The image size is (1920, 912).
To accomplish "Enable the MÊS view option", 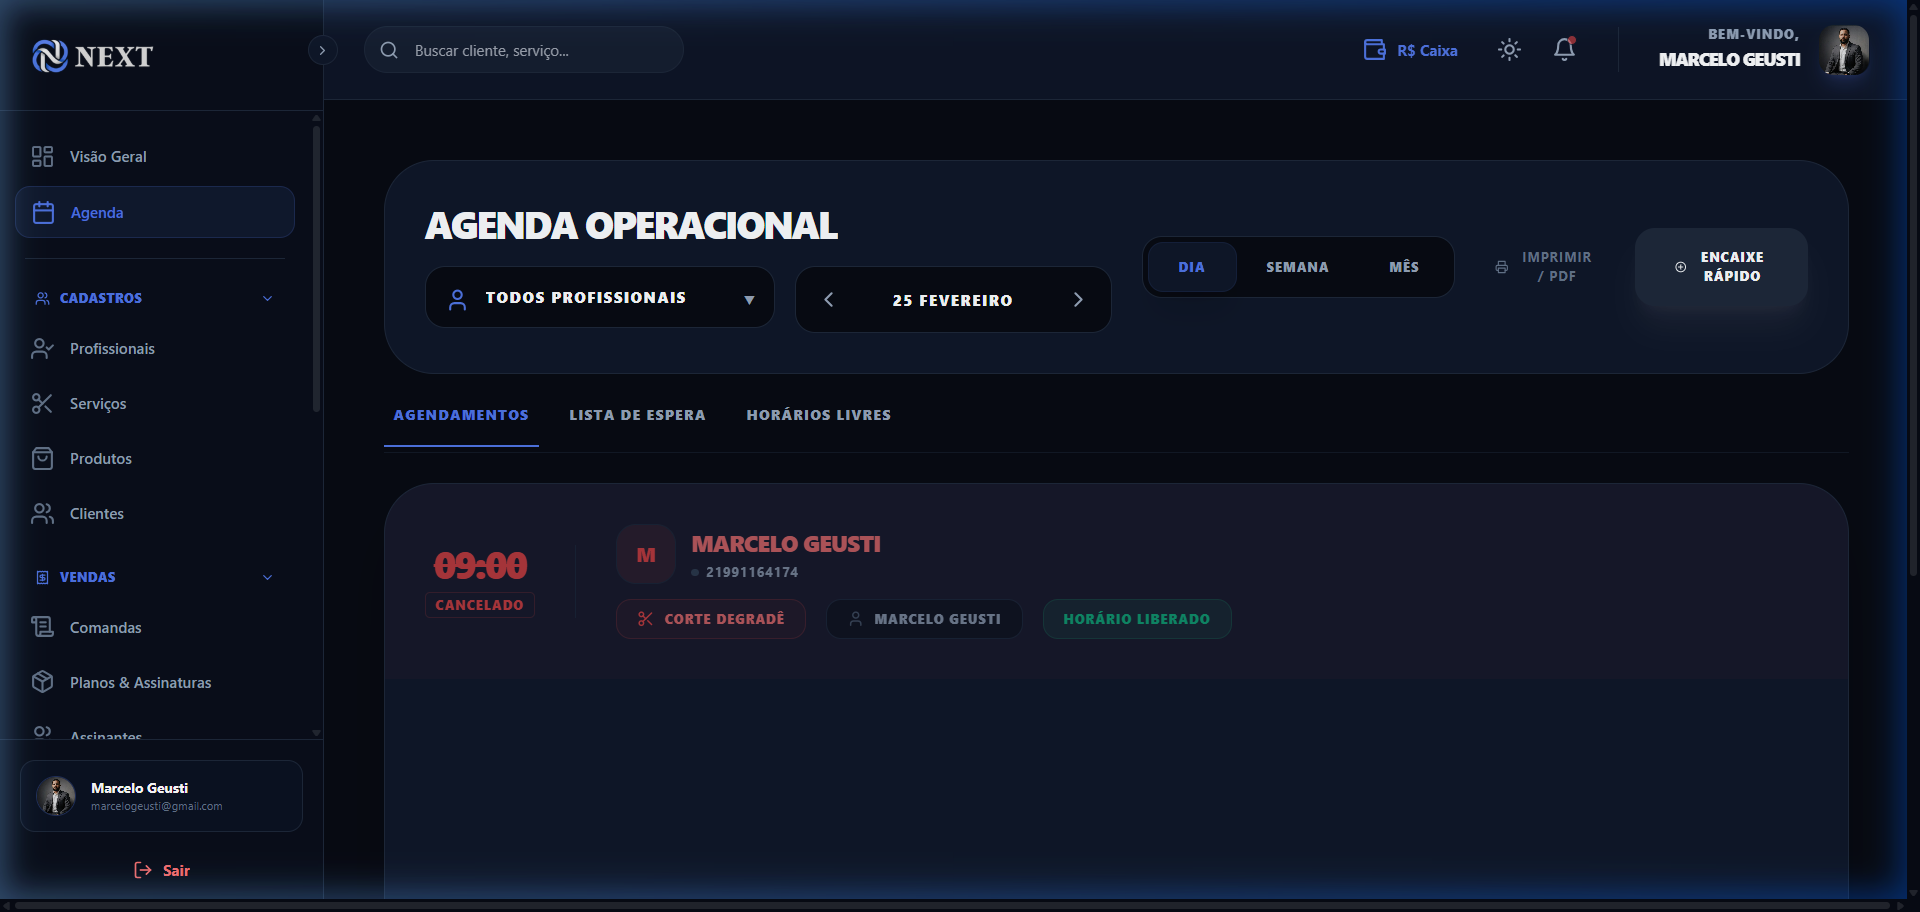I will coord(1403,266).
